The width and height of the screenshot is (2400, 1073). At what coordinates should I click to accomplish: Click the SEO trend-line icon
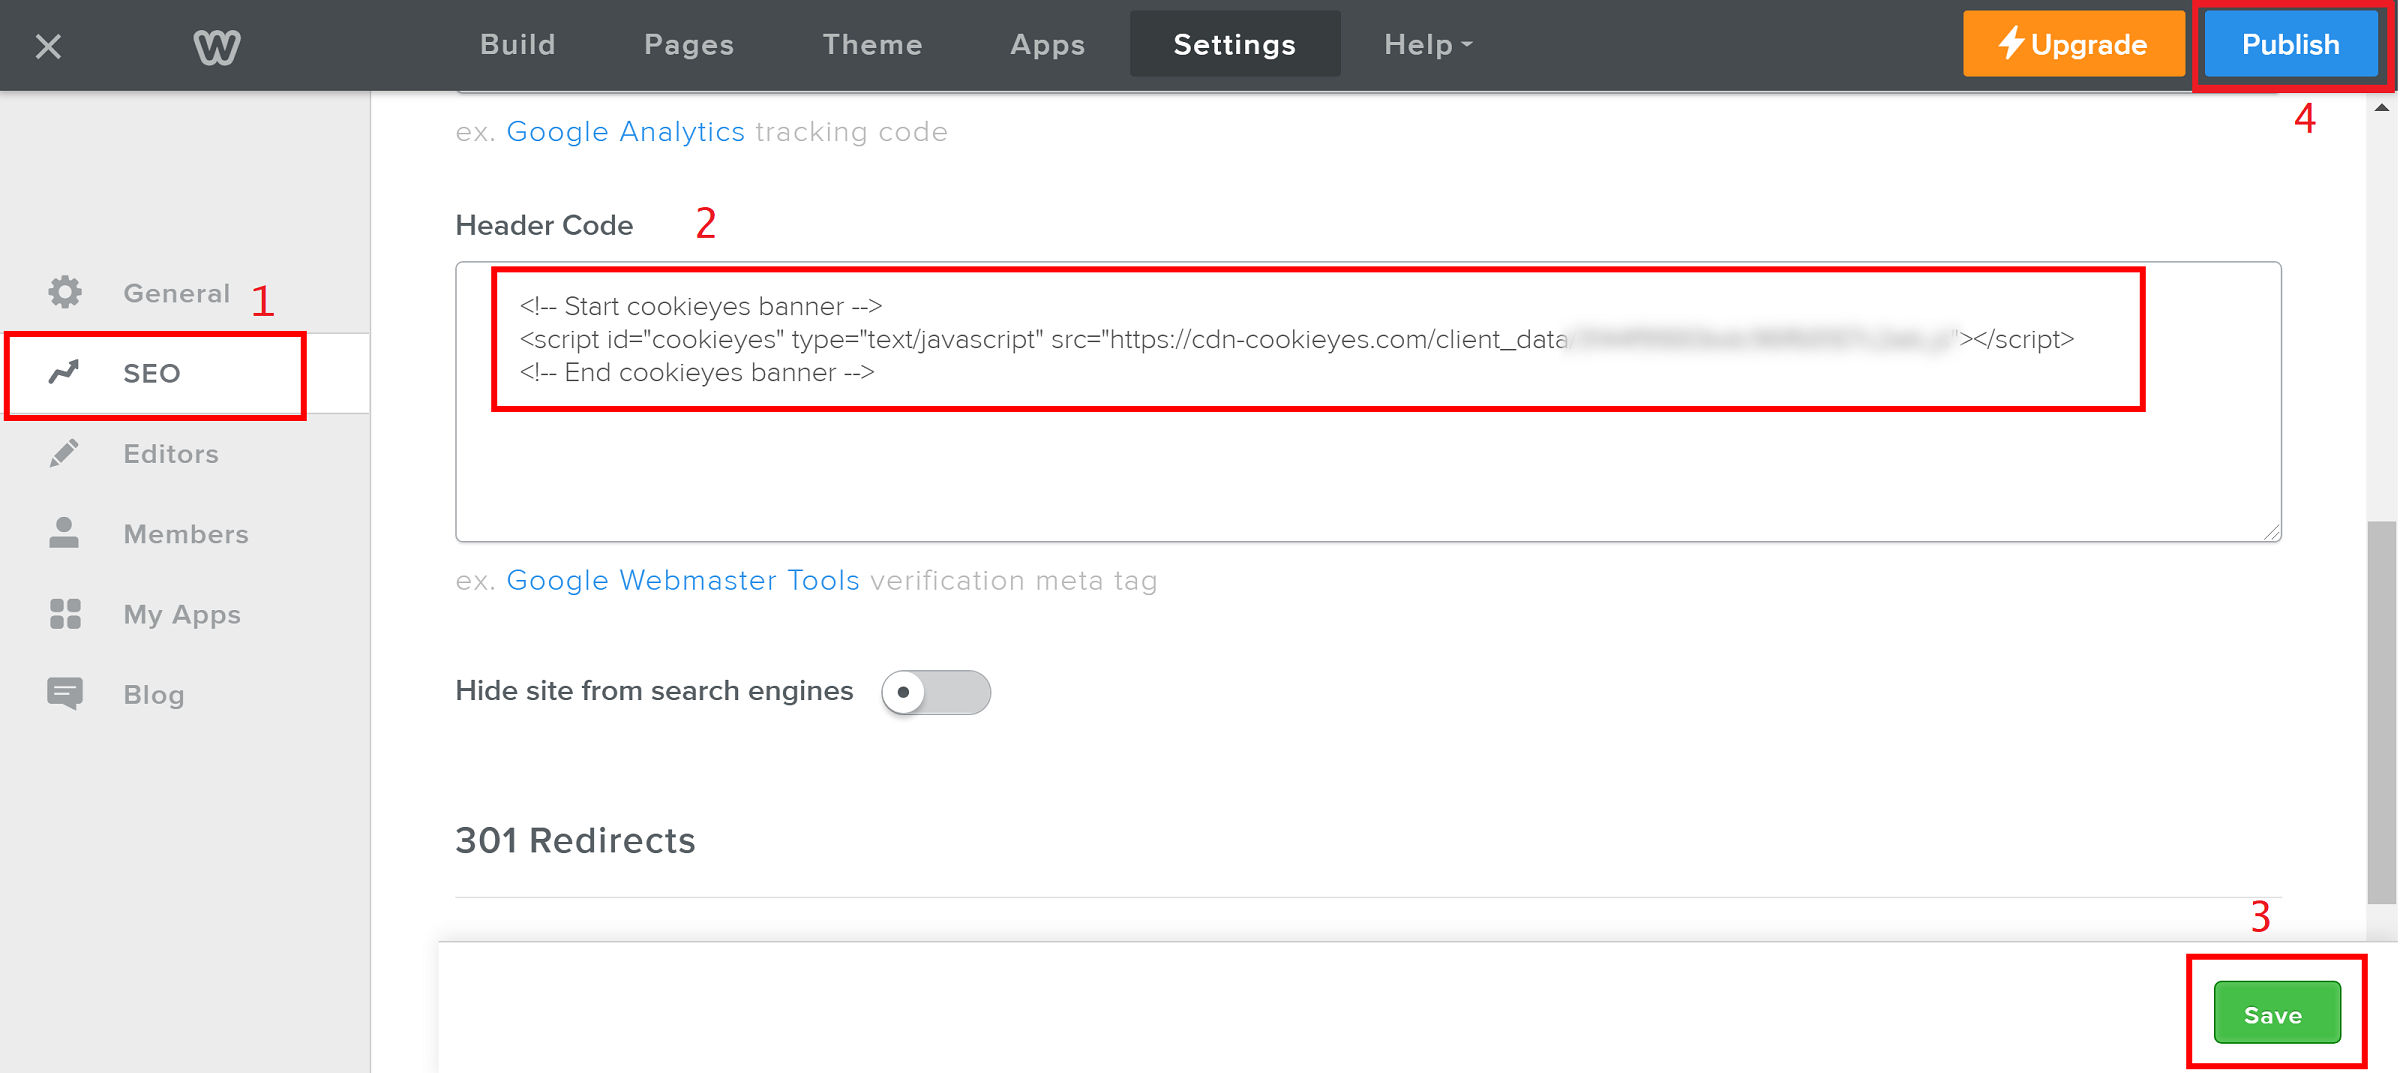[x=65, y=372]
